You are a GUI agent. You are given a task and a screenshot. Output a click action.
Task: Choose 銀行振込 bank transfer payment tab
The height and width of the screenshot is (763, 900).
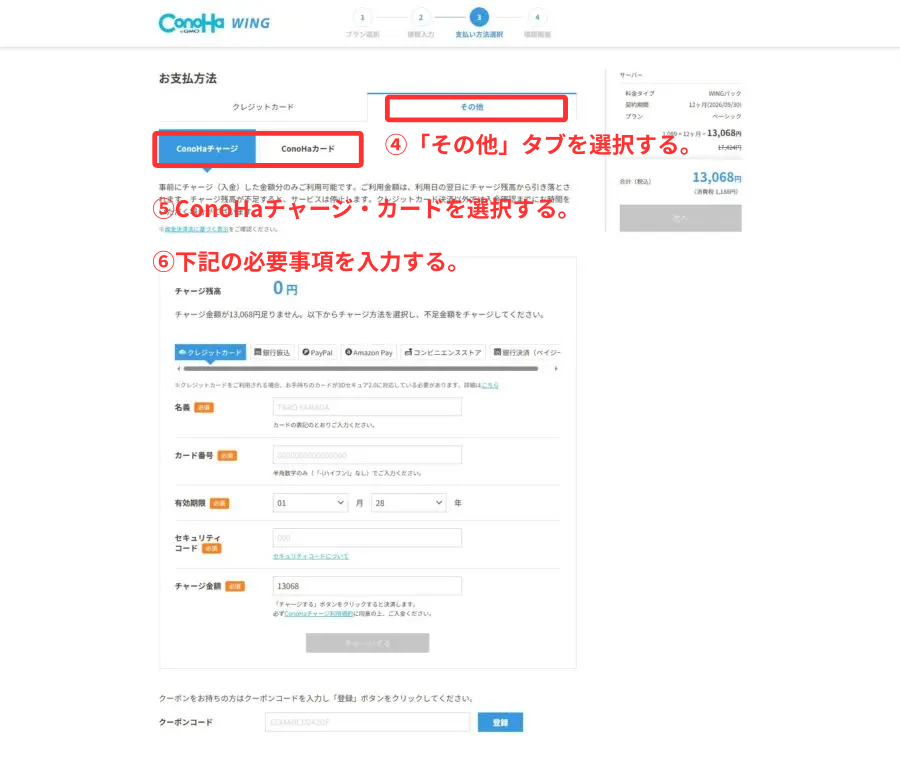[272, 352]
